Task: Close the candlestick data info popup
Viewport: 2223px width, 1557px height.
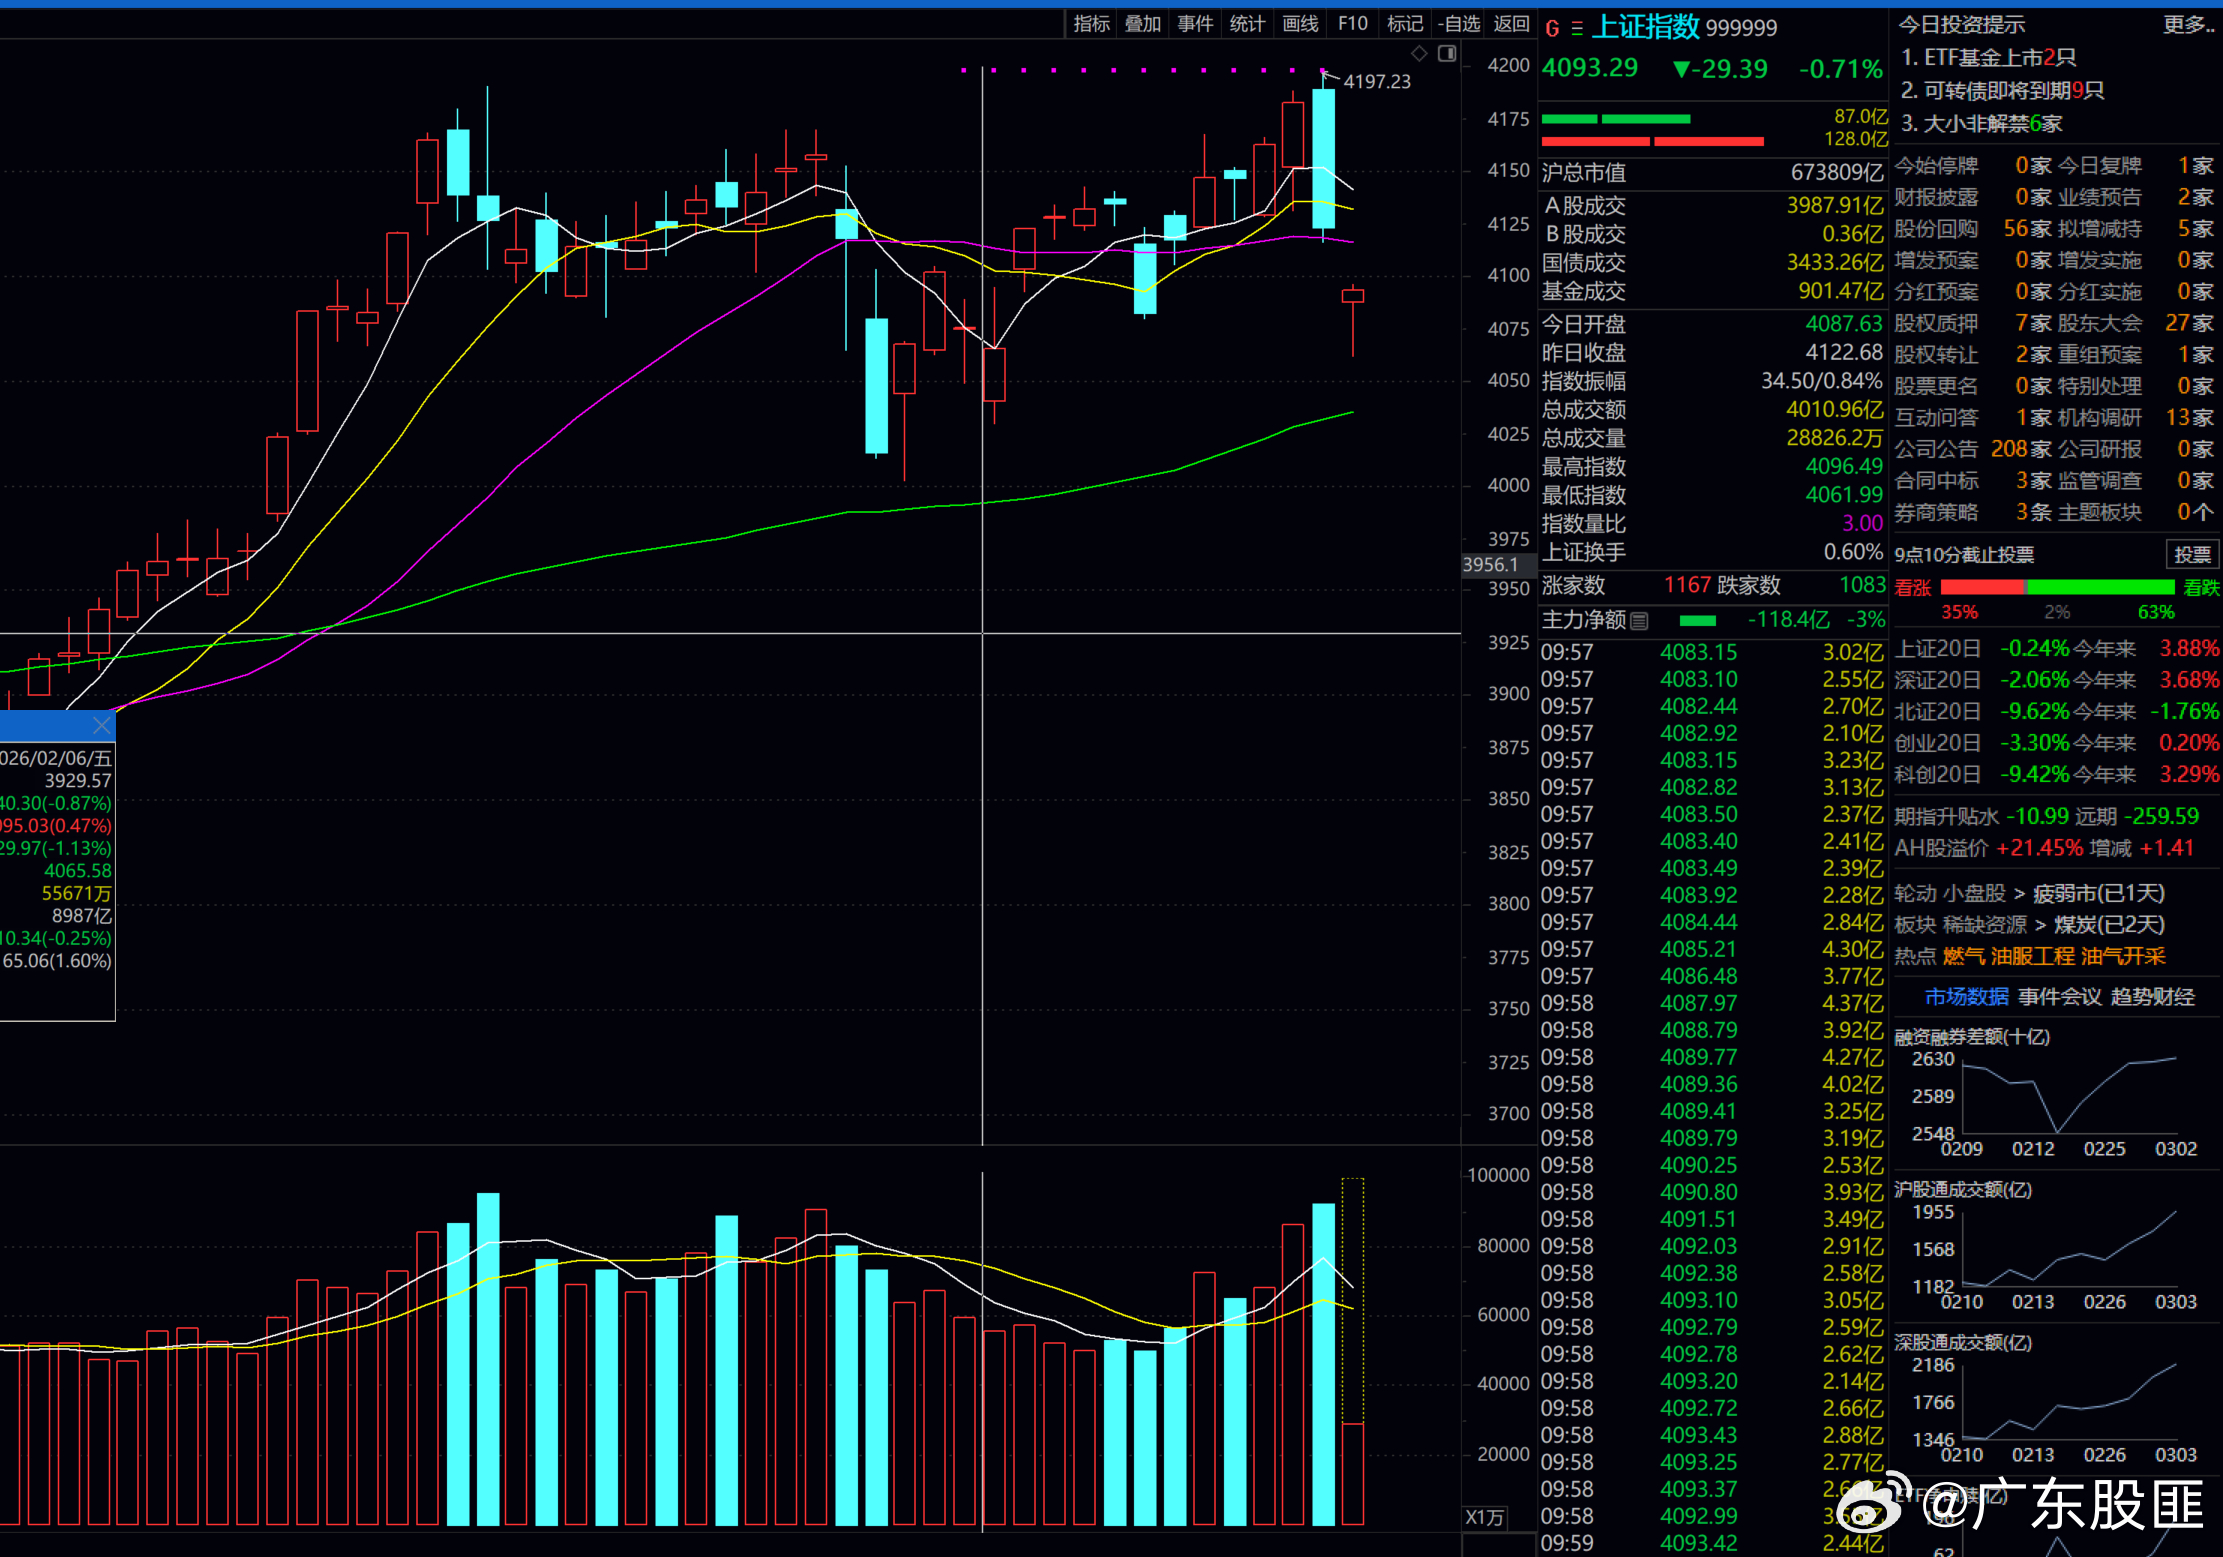Action: coord(101,724)
